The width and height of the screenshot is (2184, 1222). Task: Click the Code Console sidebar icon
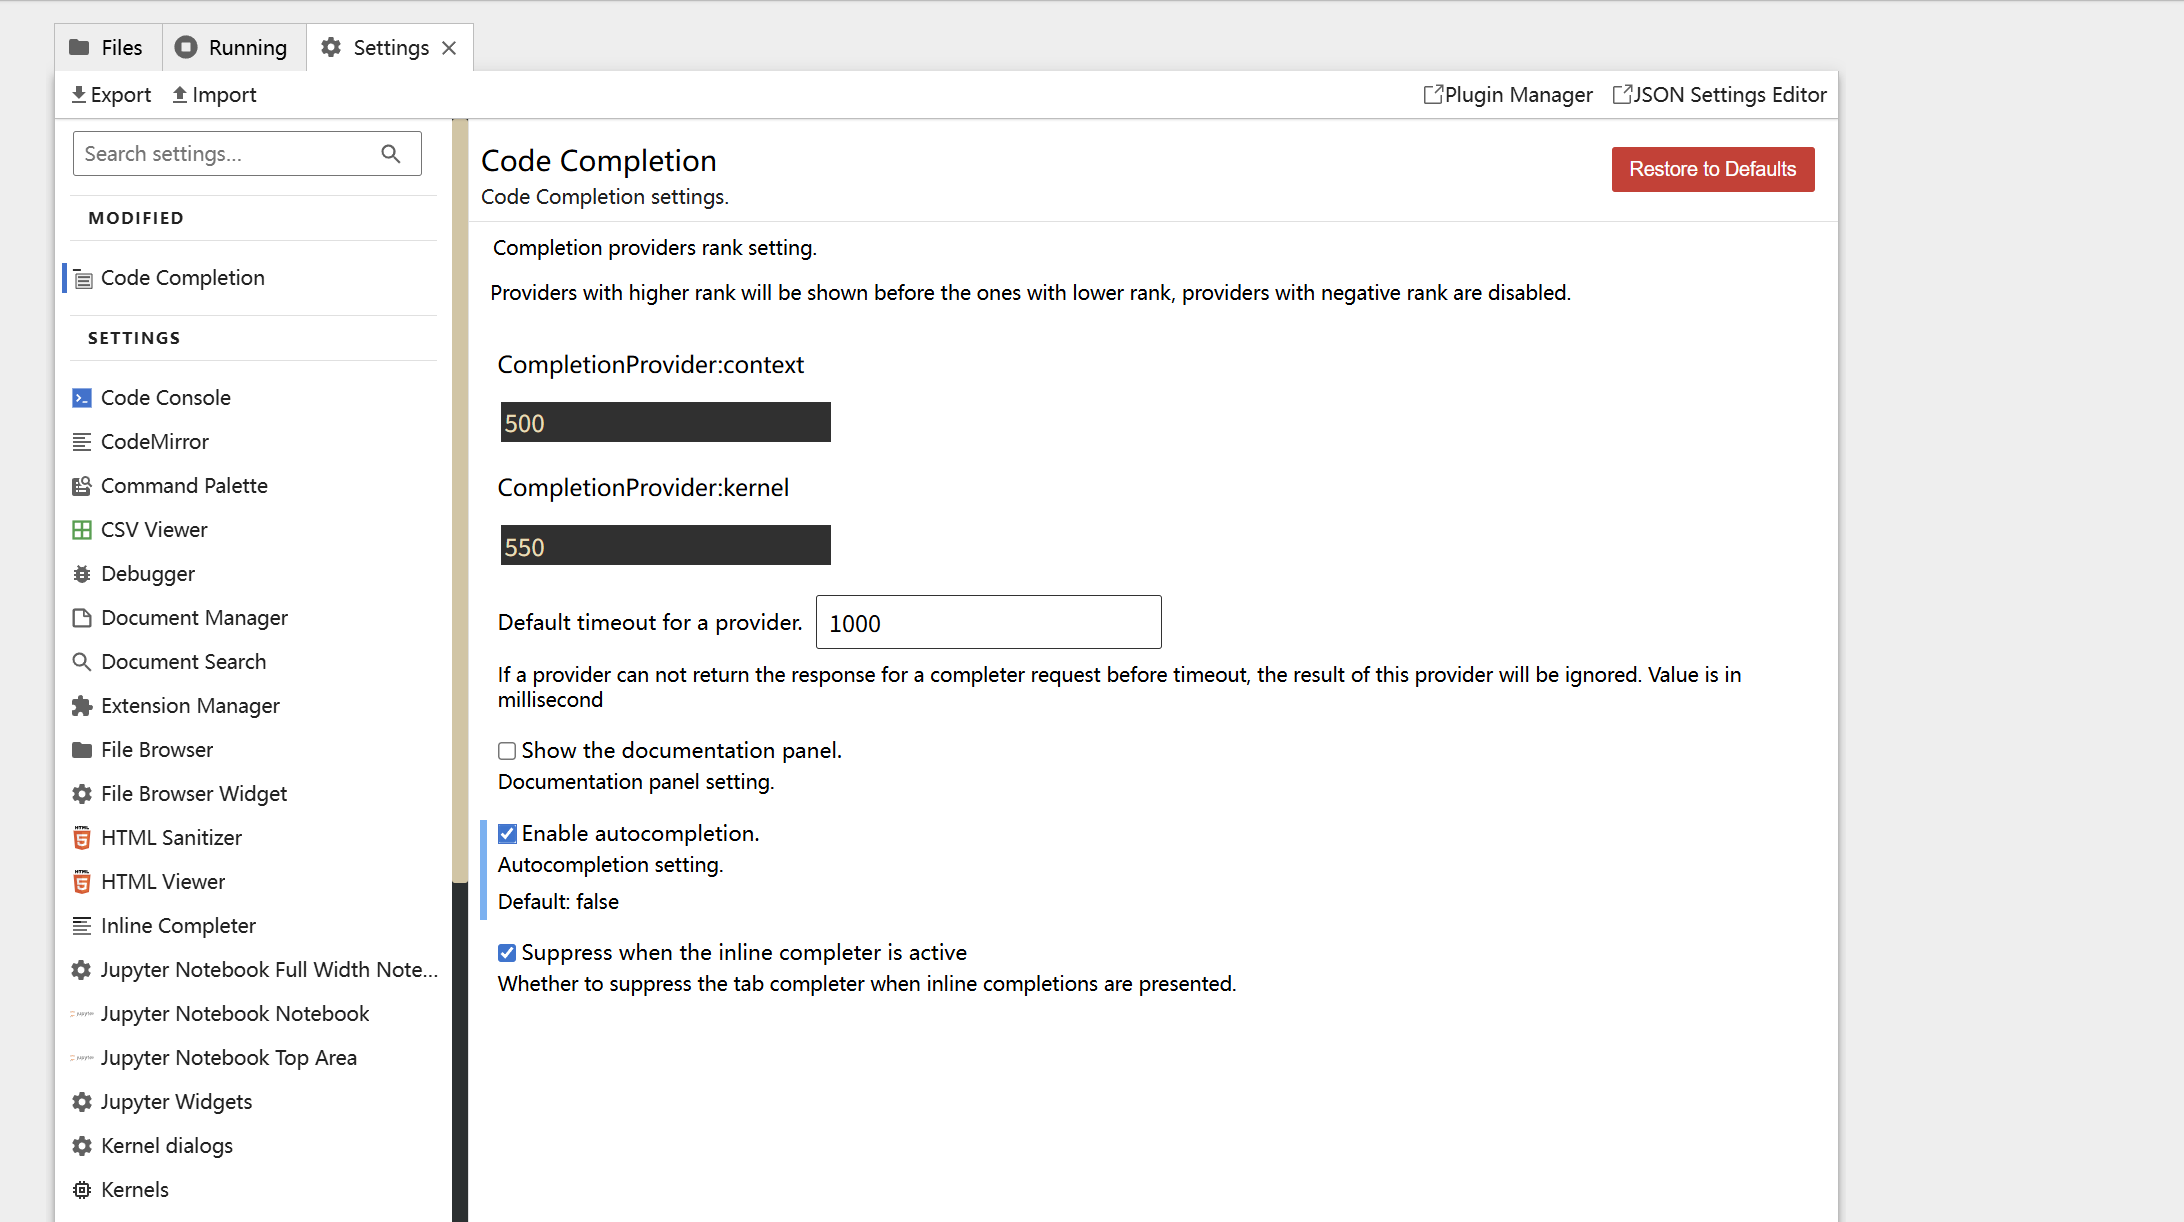(82, 398)
